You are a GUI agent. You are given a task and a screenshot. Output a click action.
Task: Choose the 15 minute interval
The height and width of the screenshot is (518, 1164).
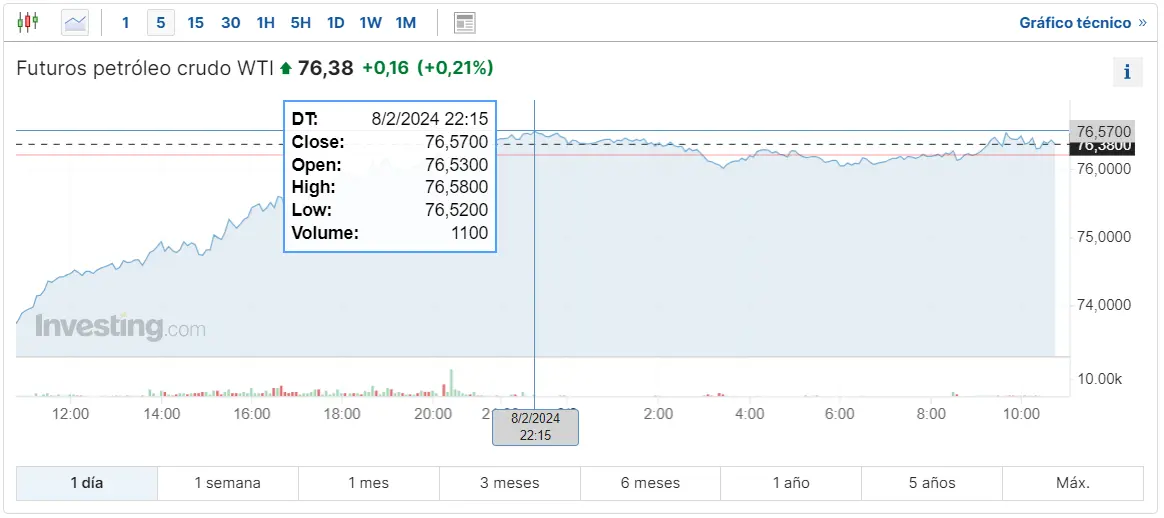196,22
